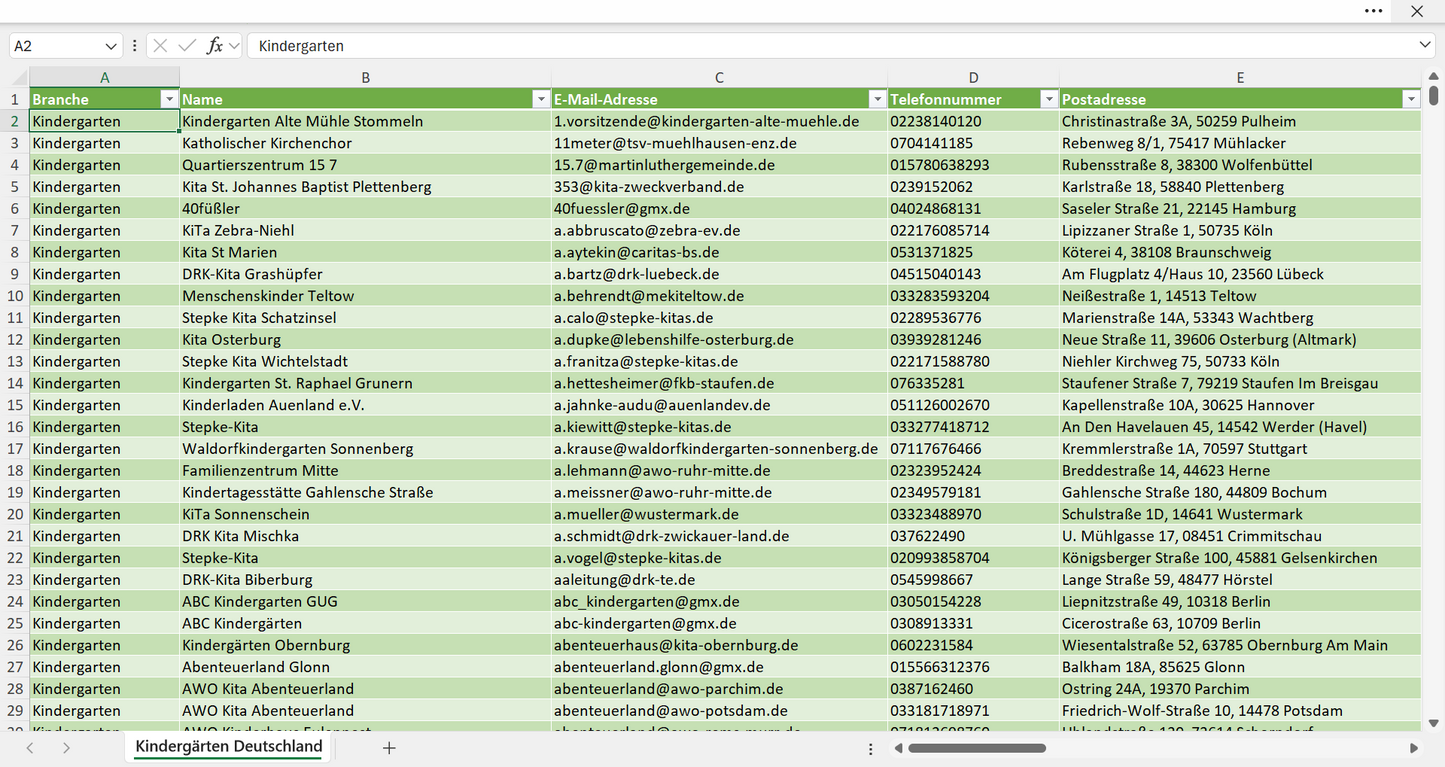Image resolution: width=1445 pixels, height=767 pixels.
Task: Select column A header
Action: (105, 77)
